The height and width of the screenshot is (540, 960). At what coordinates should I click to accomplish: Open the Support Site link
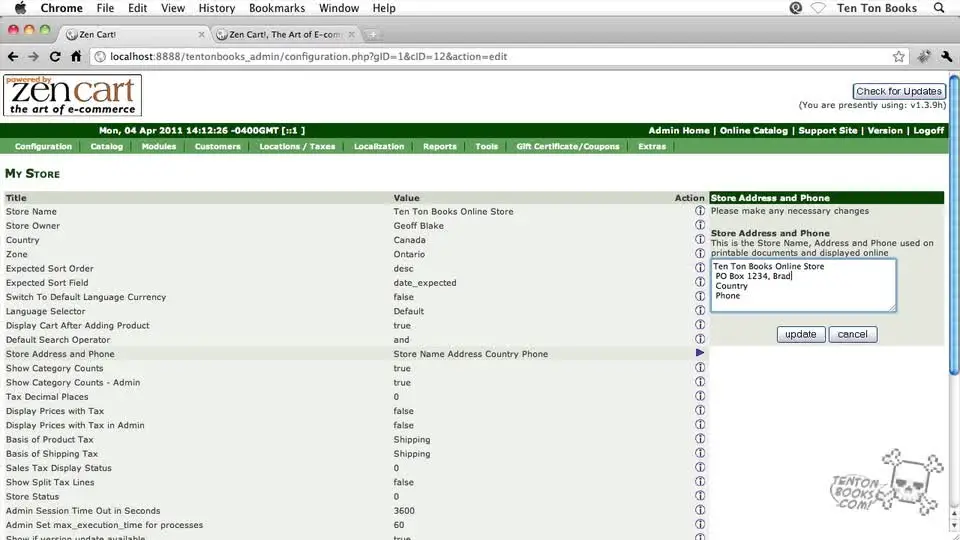click(828, 130)
